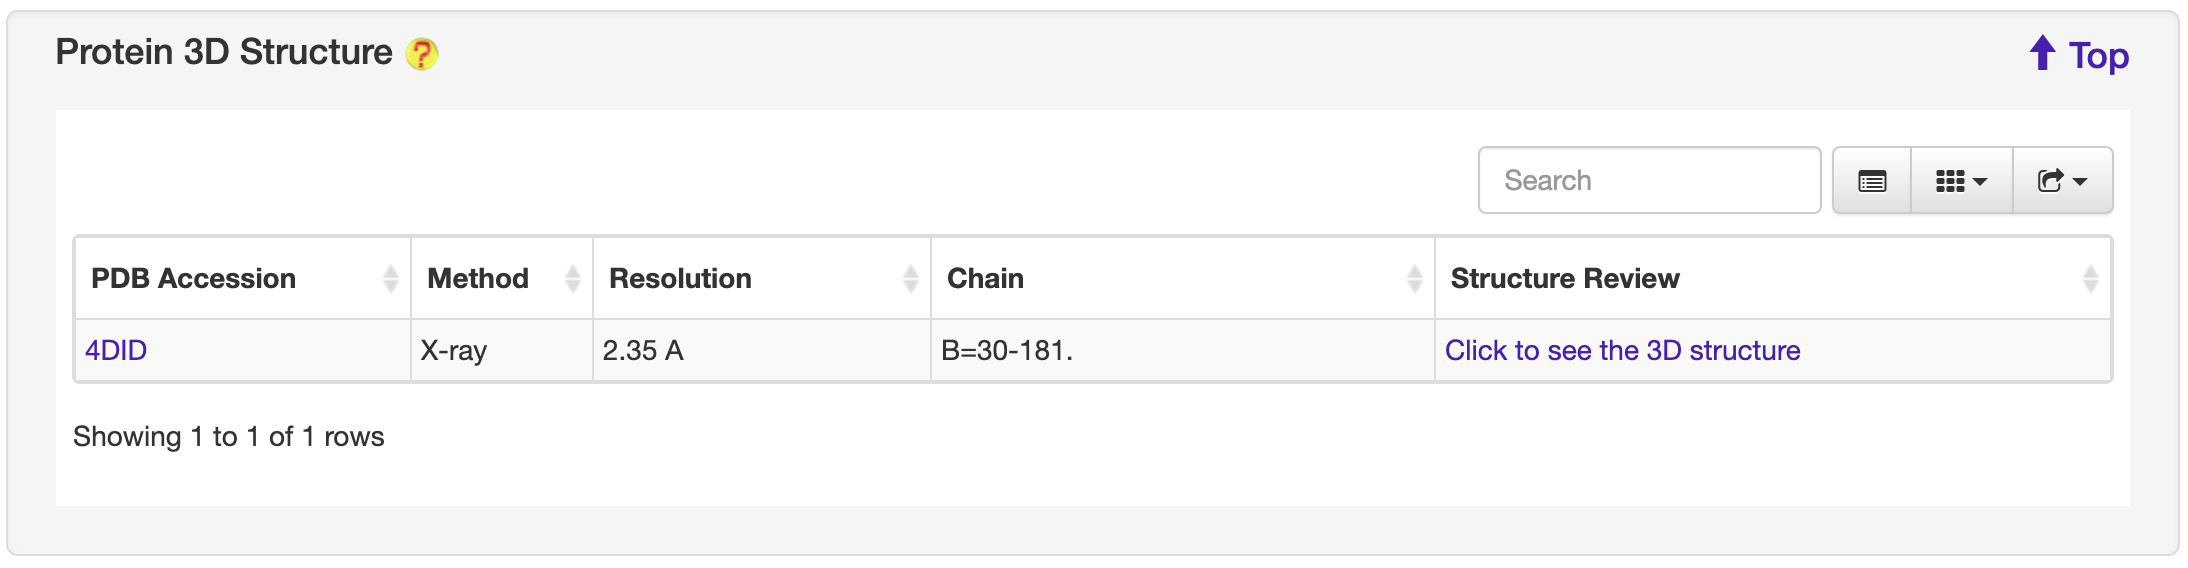The image size is (2188, 568).
Task: Sort table by Method header text
Action: [x=478, y=279]
